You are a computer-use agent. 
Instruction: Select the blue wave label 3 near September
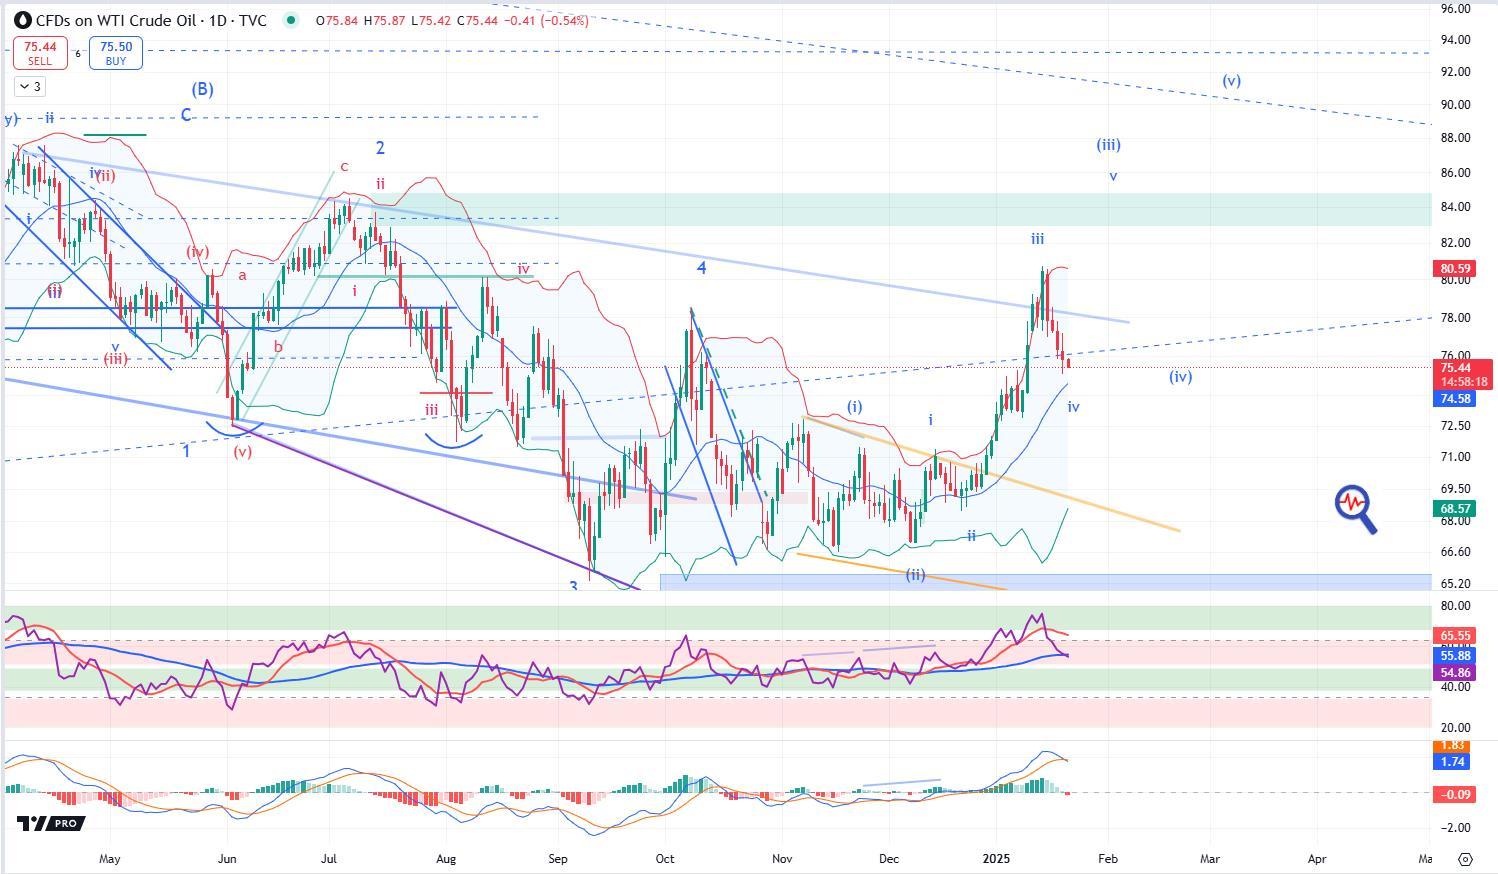coord(574,586)
